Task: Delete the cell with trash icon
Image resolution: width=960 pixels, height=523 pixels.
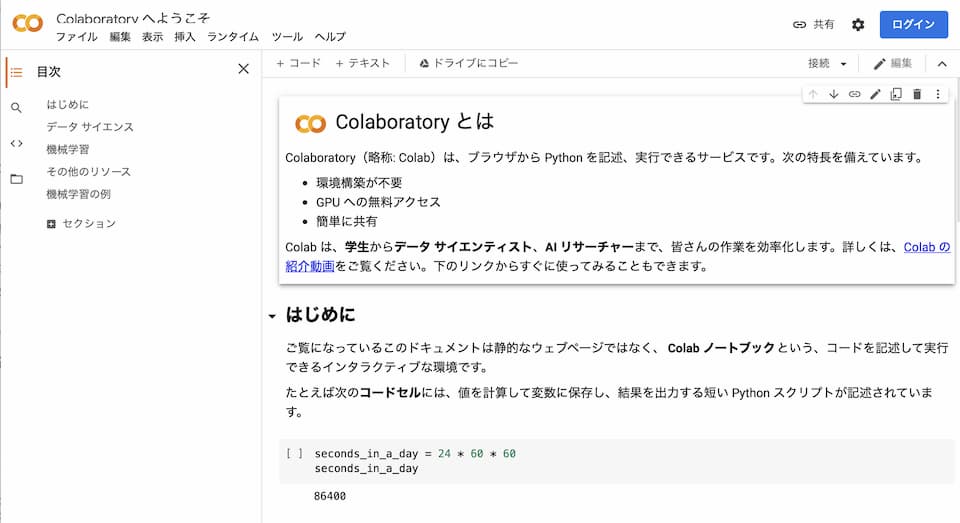Action: tap(917, 94)
